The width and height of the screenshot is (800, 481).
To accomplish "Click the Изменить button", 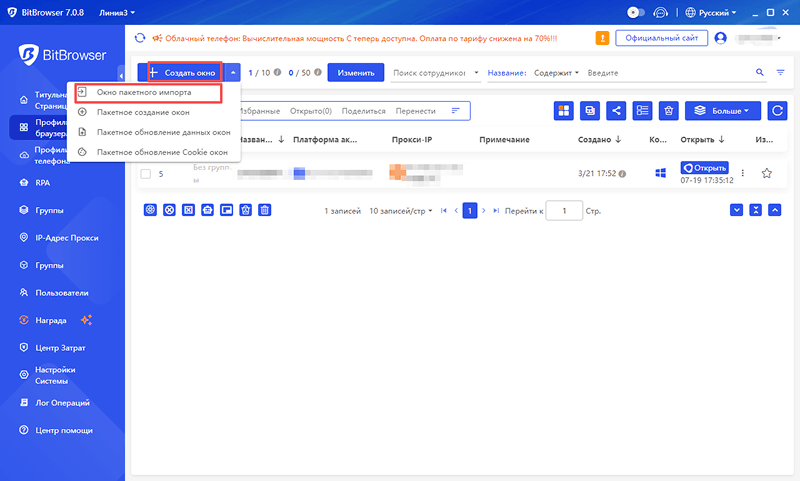I will click(355, 73).
